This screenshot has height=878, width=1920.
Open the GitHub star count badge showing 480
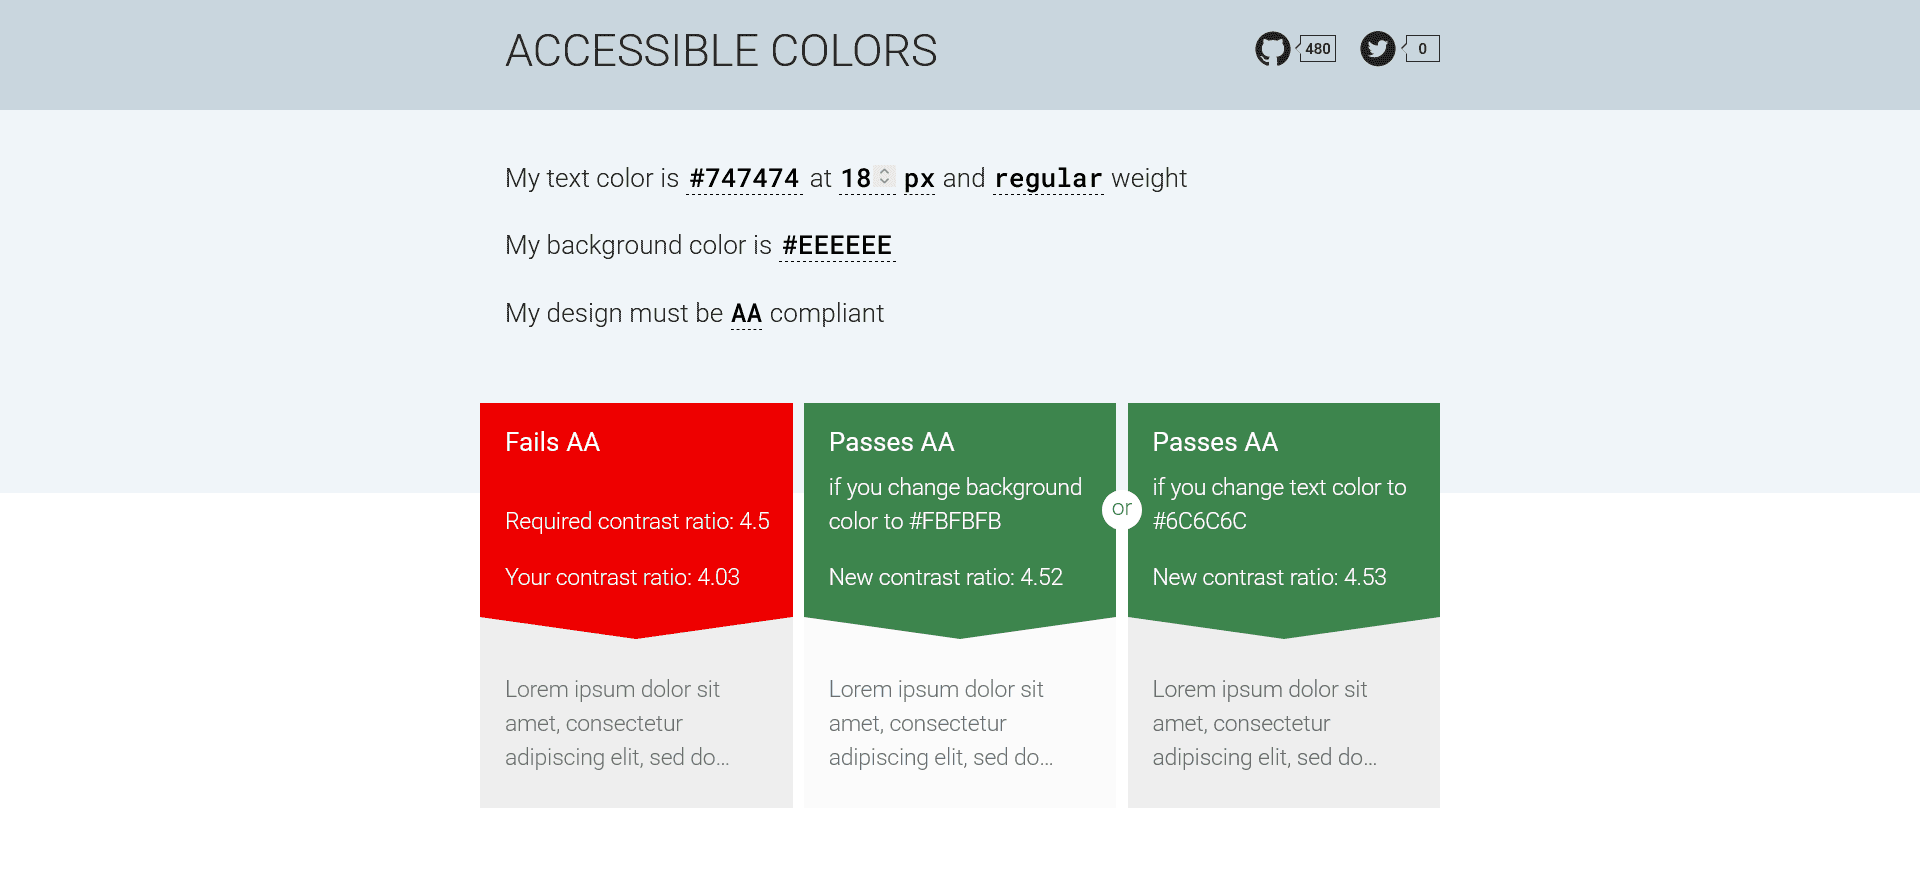(x=1317, y=47)
